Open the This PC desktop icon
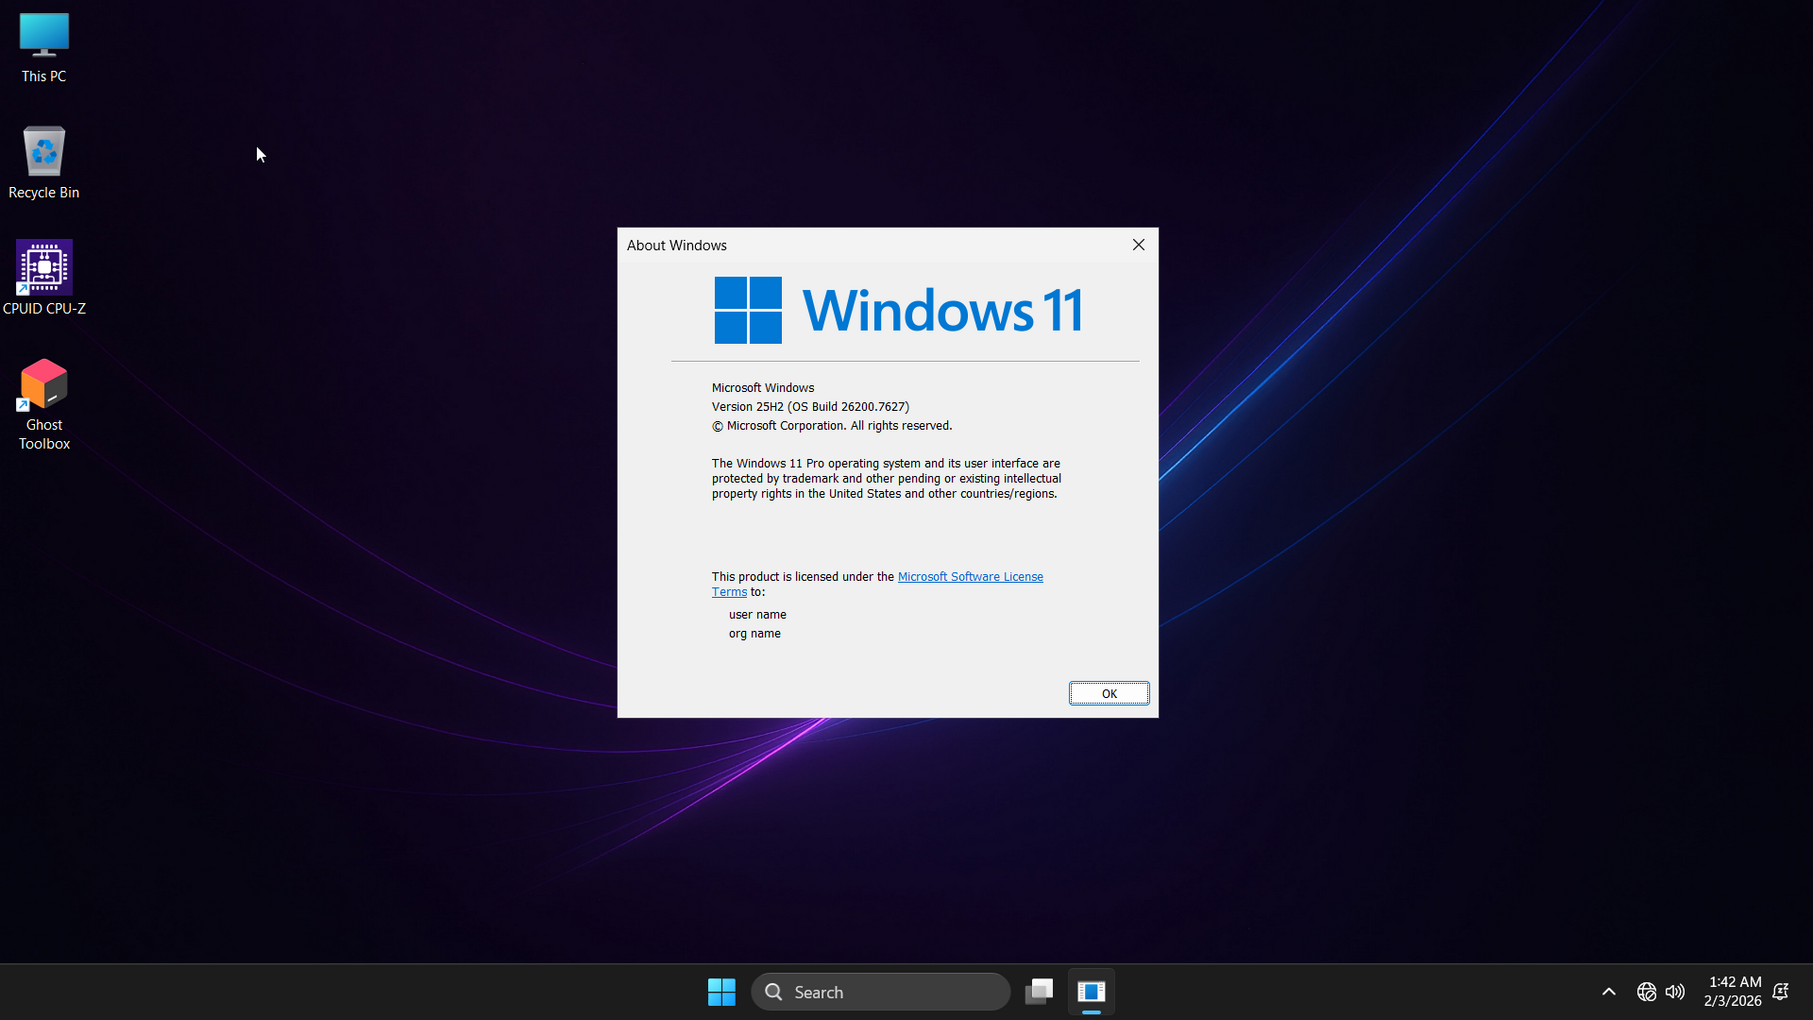This screenshot has width=1813, height=1020. tap(44, 38)
